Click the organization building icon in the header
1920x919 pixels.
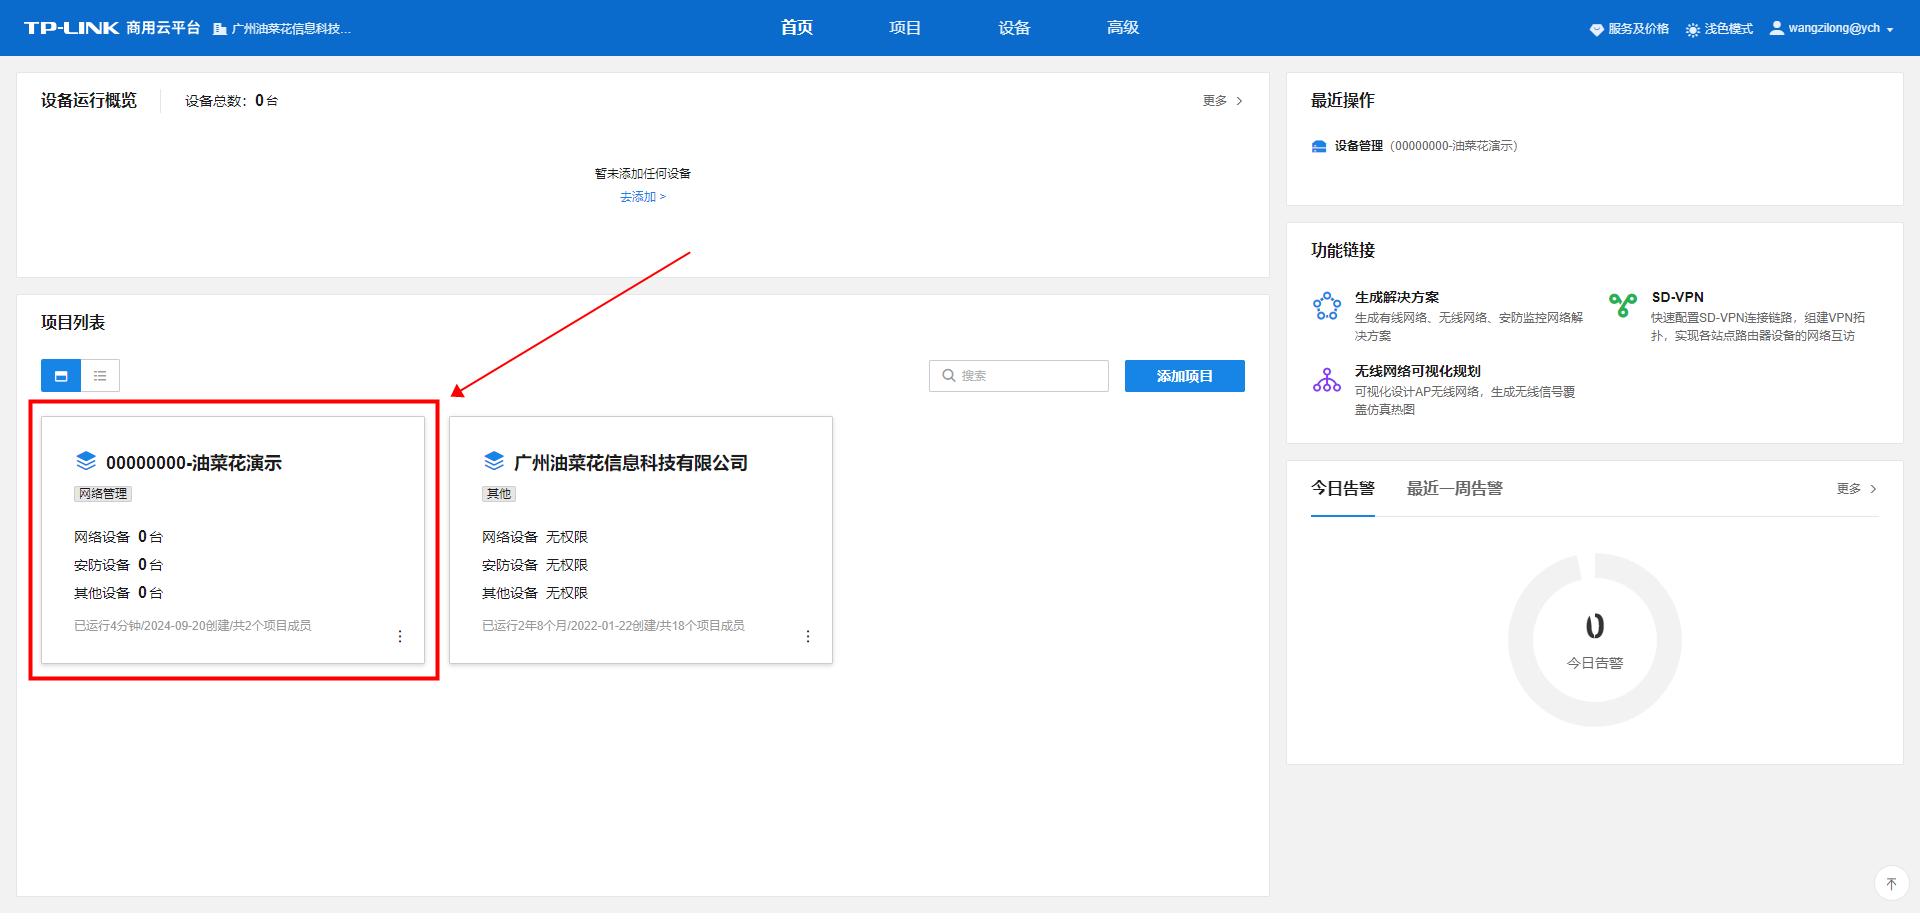(x=220, y=29)
